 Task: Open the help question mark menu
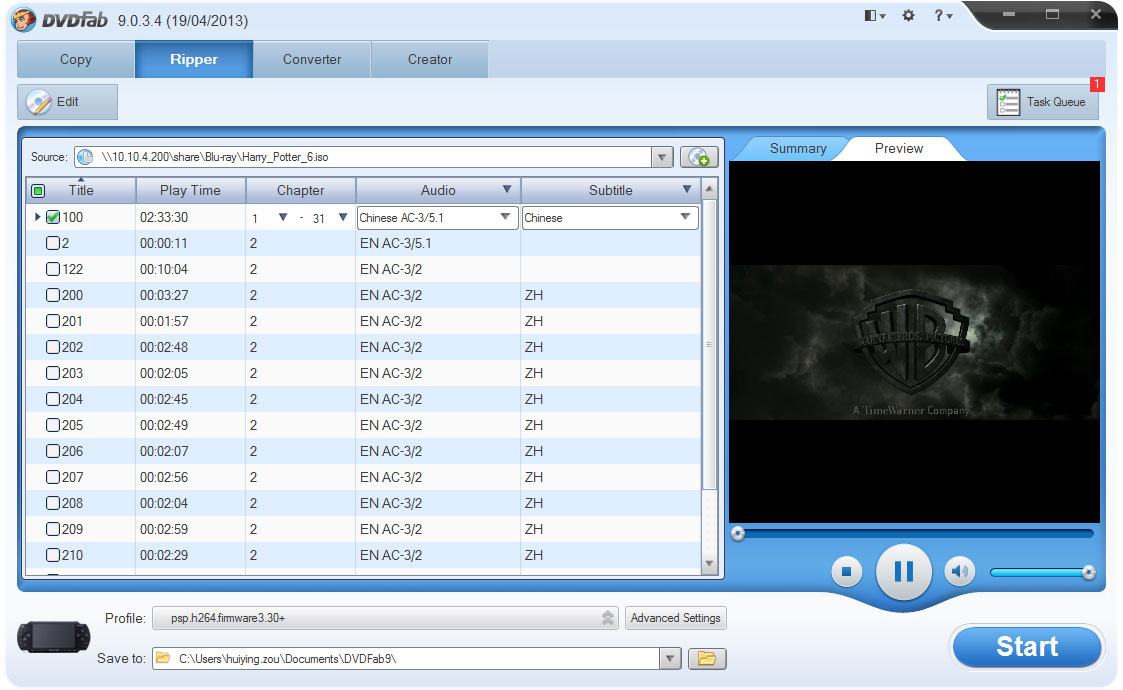[943, 15]
